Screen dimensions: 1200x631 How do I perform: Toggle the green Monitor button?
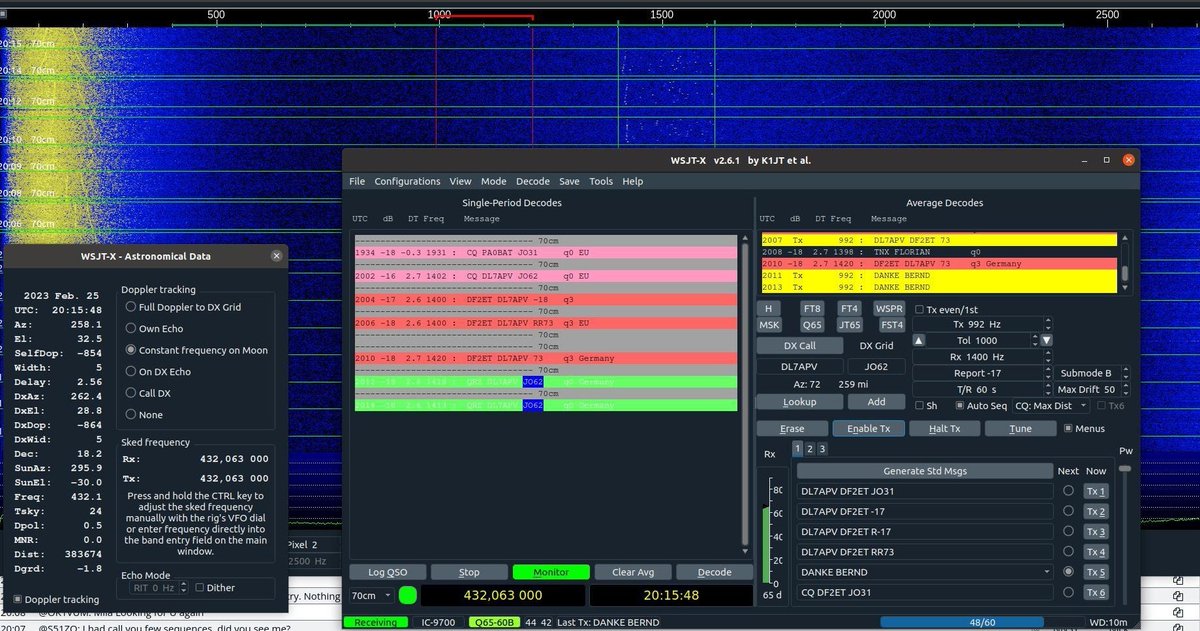551,572
